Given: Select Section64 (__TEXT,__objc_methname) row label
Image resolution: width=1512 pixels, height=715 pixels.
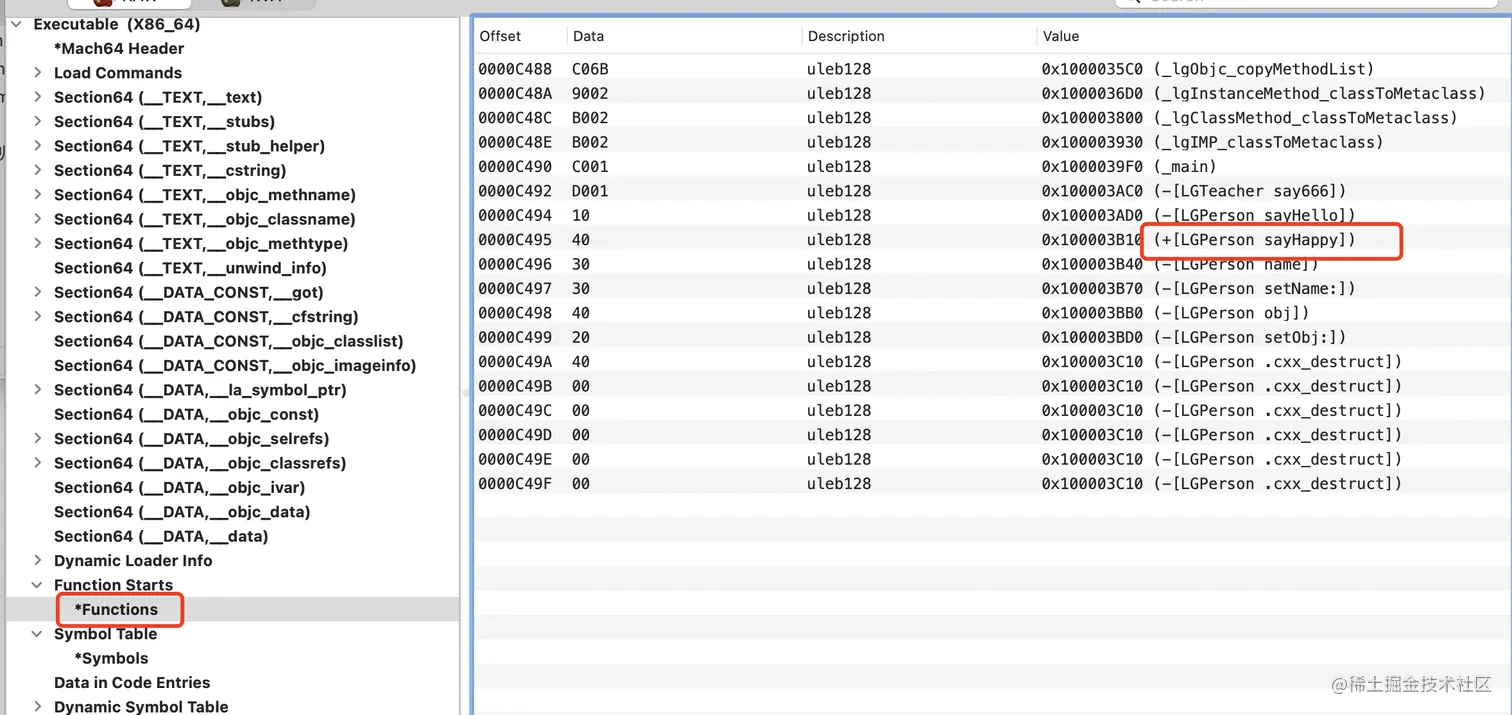Looking at the screenshot, I should pos(205,195).
